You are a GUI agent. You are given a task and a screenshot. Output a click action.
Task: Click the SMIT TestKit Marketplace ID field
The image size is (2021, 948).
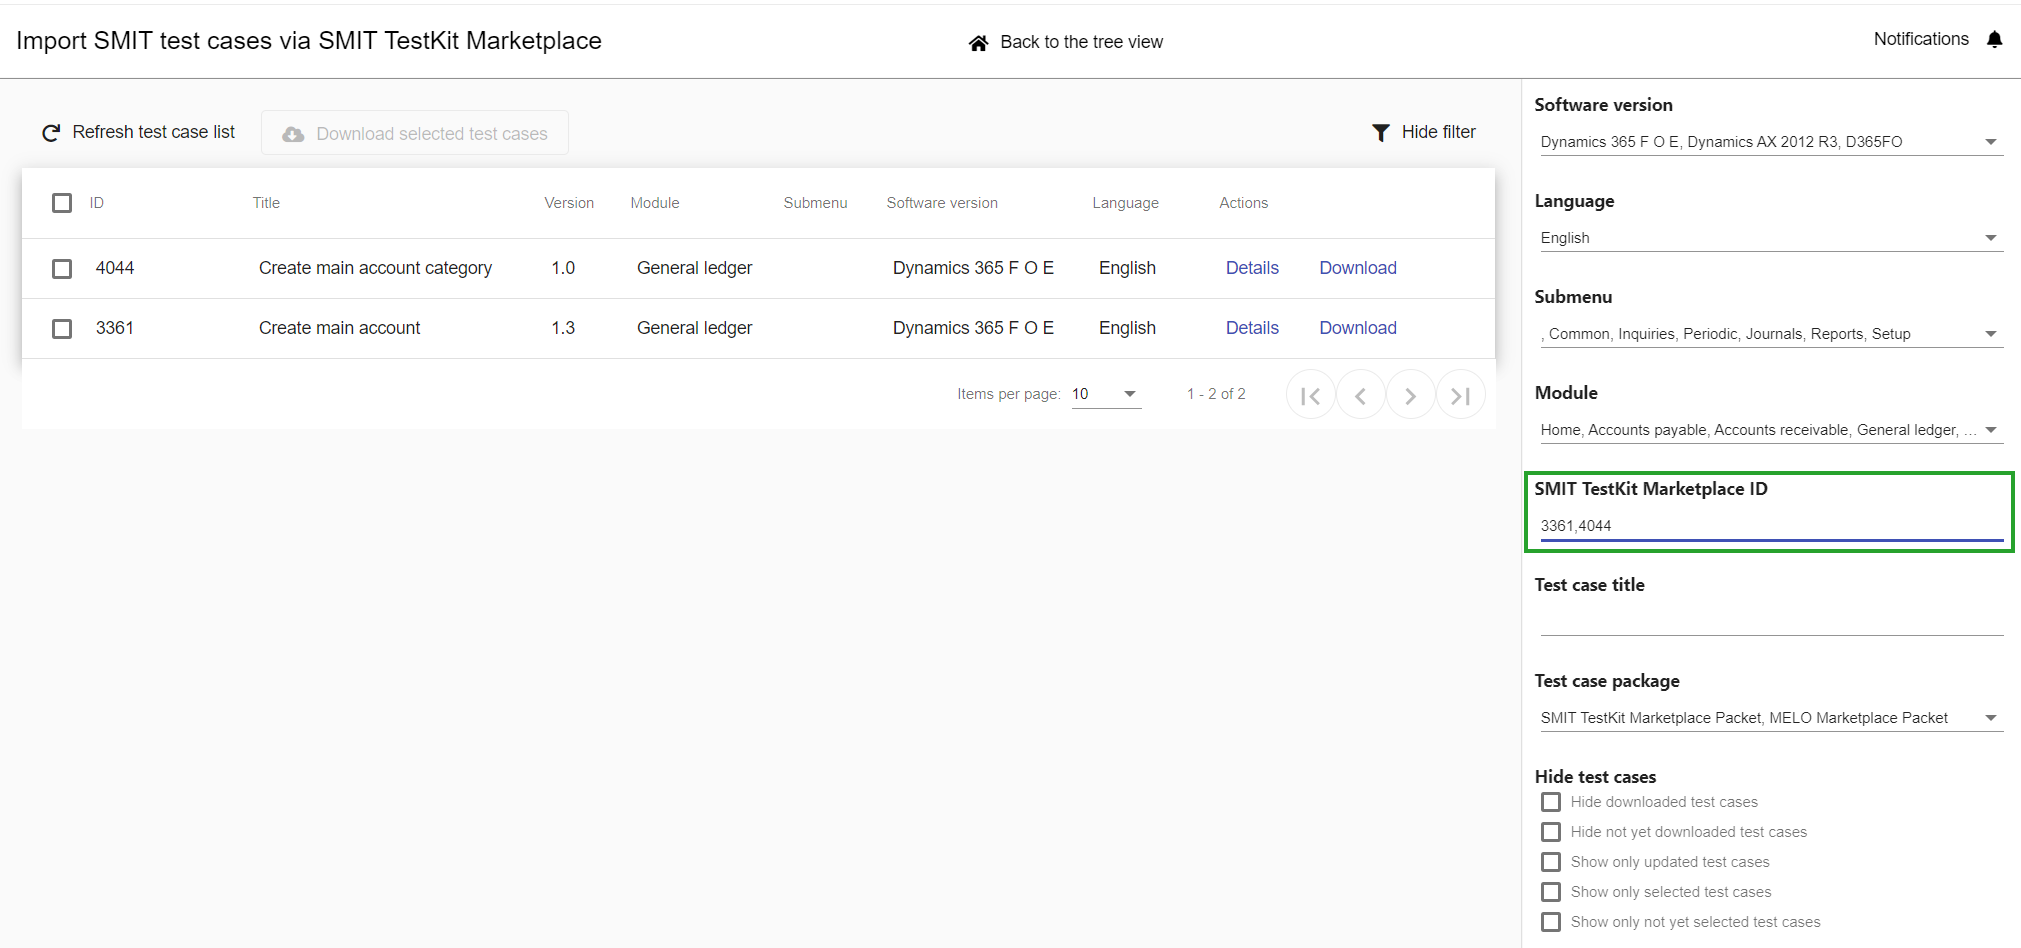[x=1770, y=526]
